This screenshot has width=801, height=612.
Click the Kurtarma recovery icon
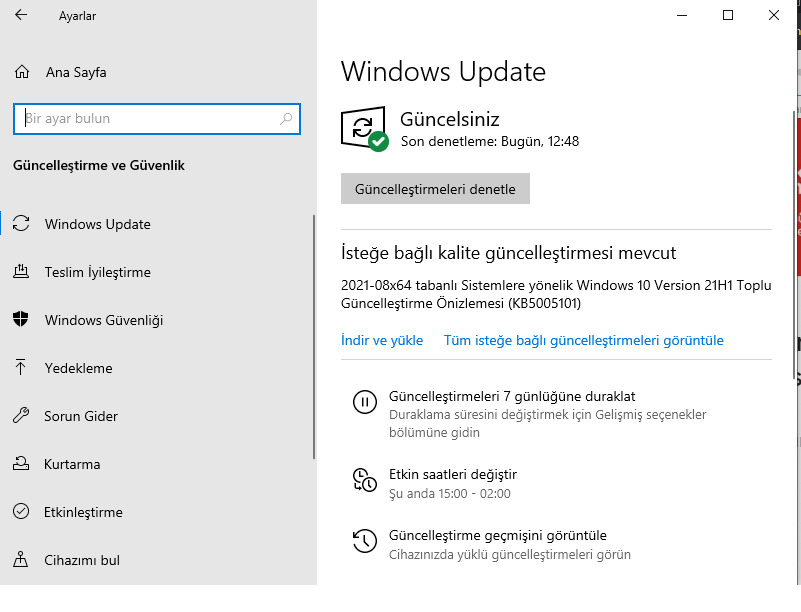coord(21,464)
